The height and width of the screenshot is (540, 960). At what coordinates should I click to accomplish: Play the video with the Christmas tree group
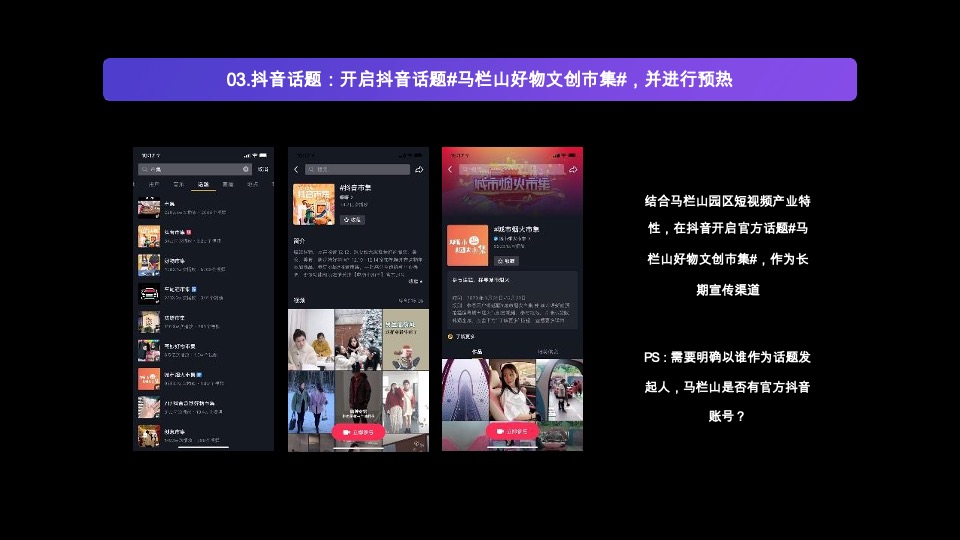coord(358,340)
